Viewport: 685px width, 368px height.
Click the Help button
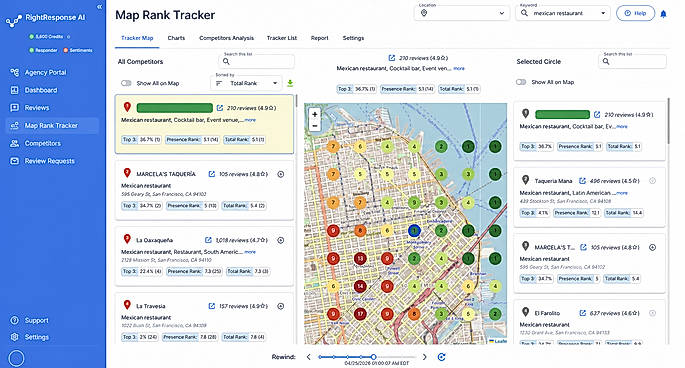click(x=635, y=13)
